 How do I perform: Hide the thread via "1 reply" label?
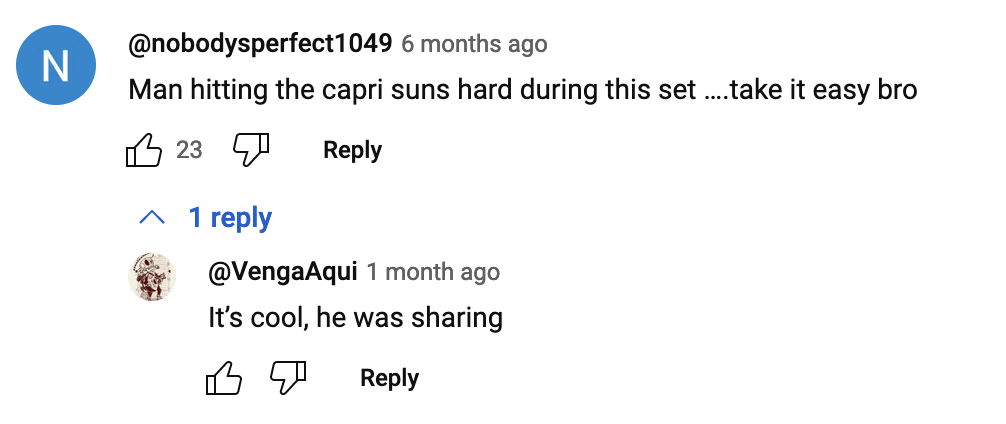coord(230,218)
